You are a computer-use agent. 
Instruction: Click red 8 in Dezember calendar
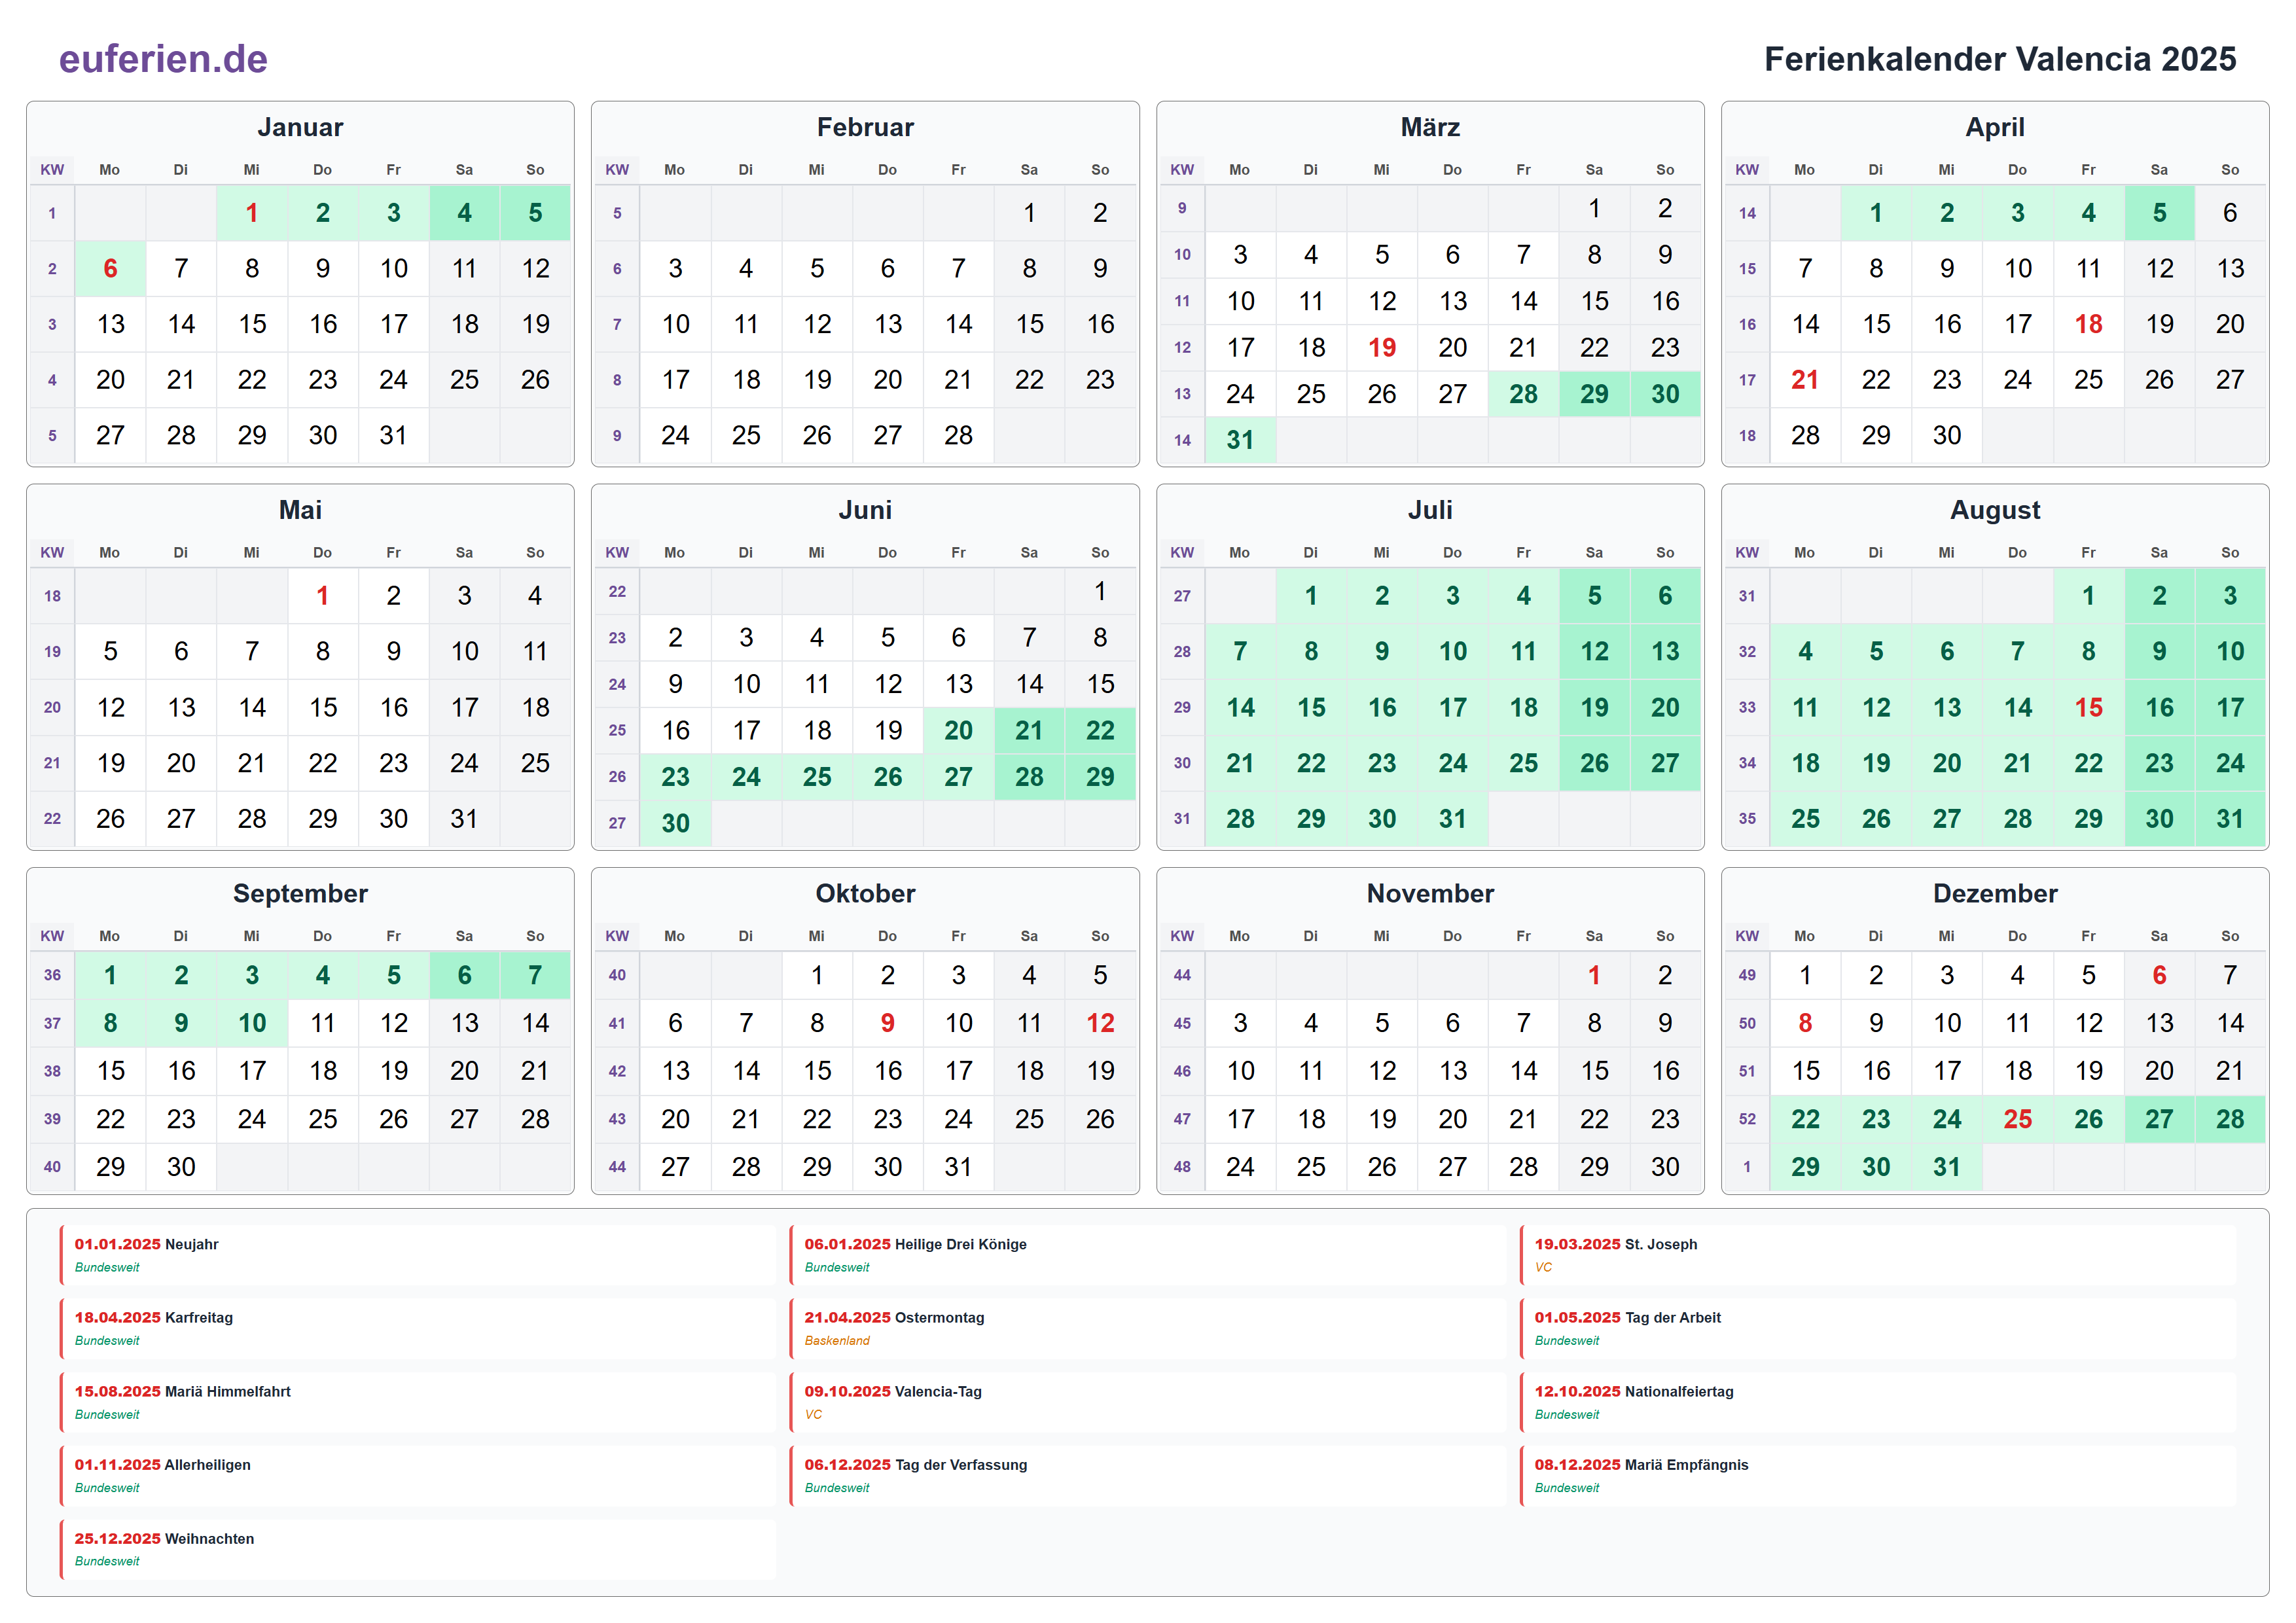coord(1805,1023)
